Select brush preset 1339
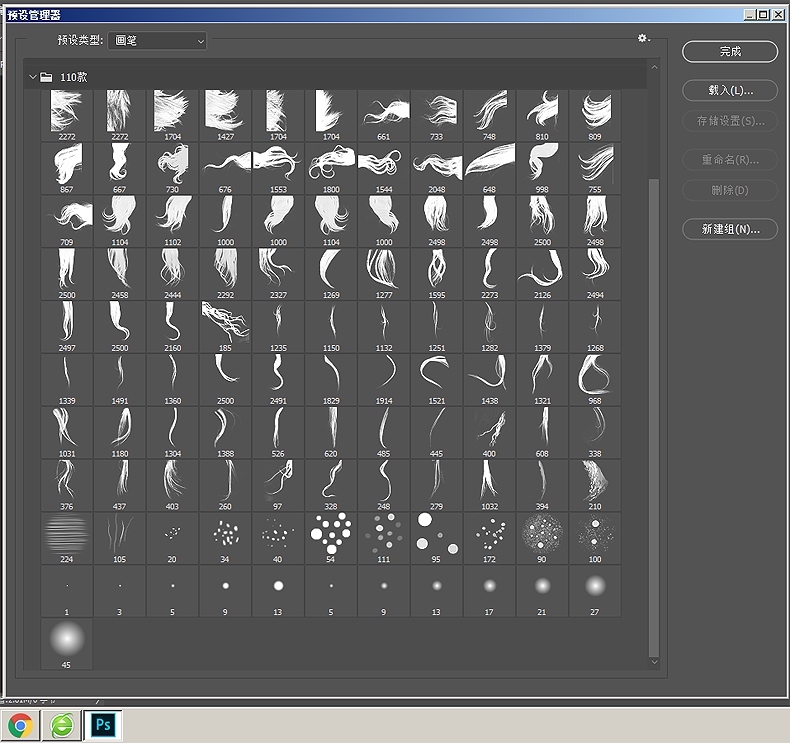790x743 pixels. pyautogui.click(x=67, y=380)
